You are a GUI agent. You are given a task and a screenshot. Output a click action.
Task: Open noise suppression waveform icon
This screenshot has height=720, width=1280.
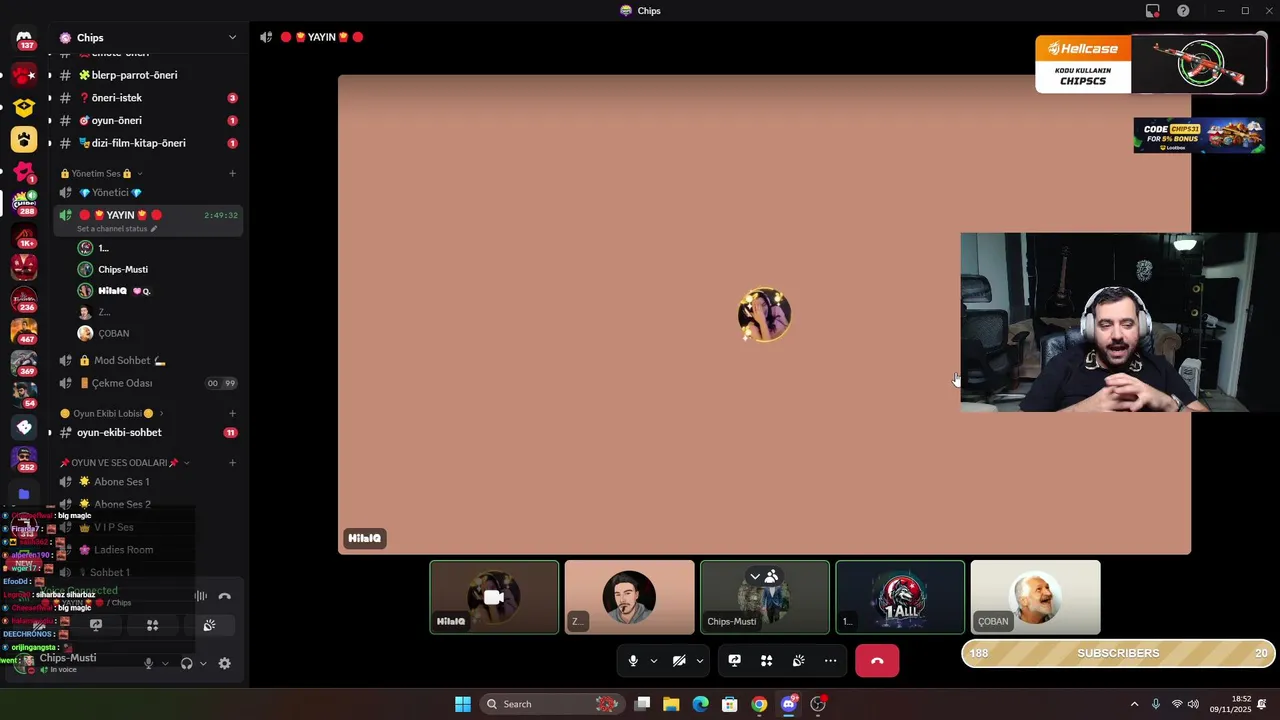click(x=201, y=596)
